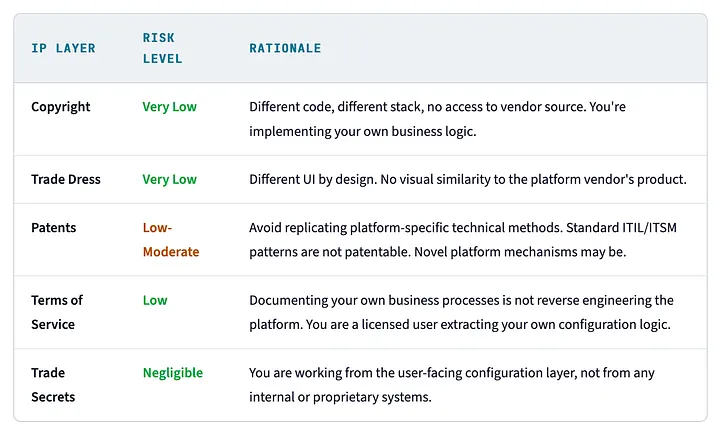
Task: Select the Trade Secrets row label
Action: (53, 385)
